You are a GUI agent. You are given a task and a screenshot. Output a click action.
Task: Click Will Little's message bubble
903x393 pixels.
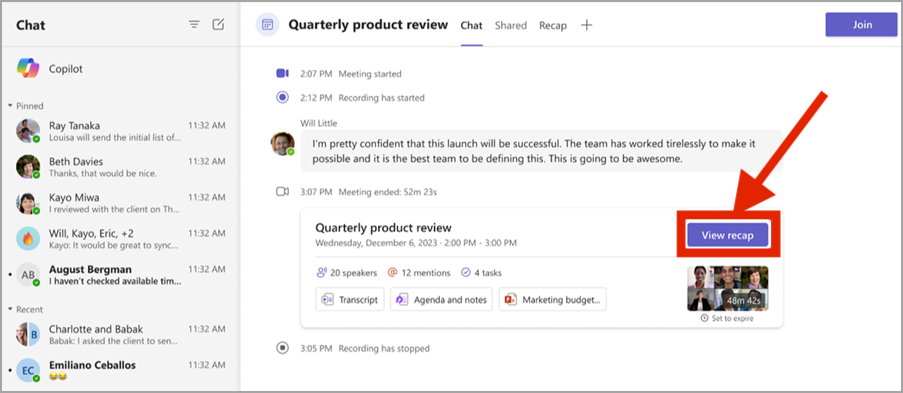click(541, 152)
